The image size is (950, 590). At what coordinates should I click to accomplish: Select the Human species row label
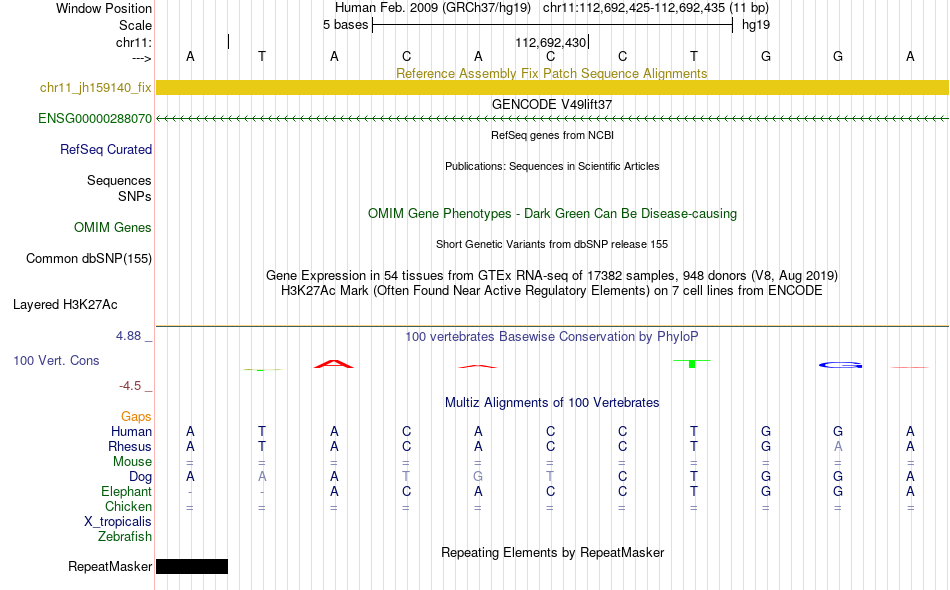[131, 431]
